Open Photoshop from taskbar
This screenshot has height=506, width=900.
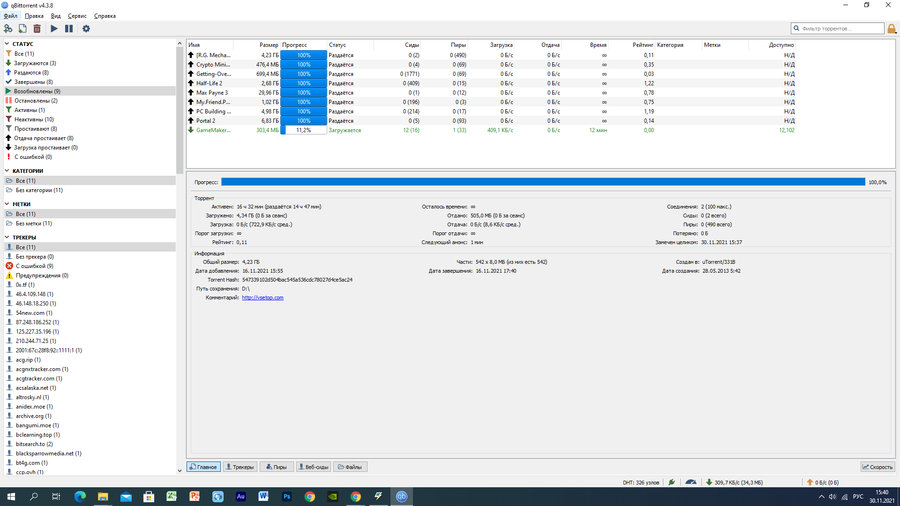(x=286, y=496)
